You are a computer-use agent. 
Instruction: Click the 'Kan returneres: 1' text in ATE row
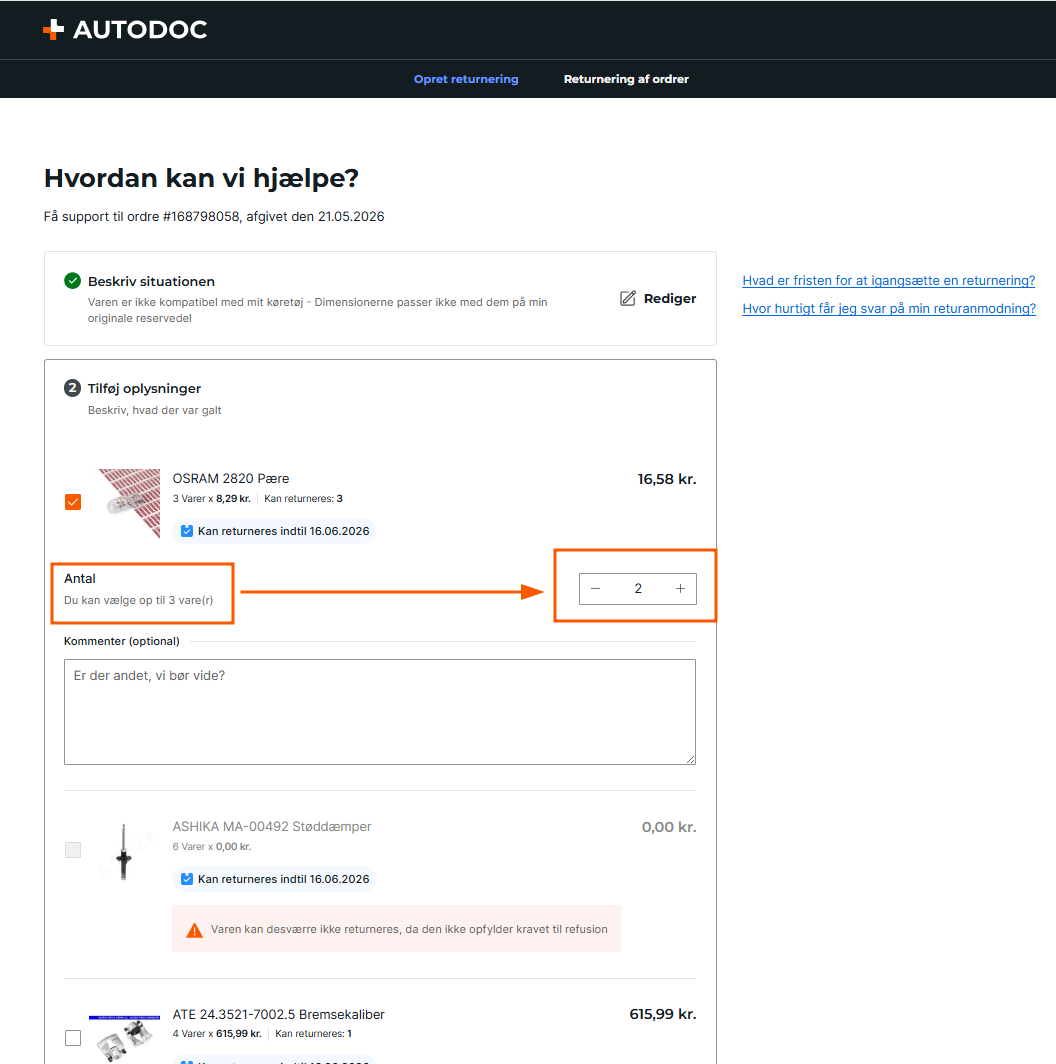pos(314,1034)
